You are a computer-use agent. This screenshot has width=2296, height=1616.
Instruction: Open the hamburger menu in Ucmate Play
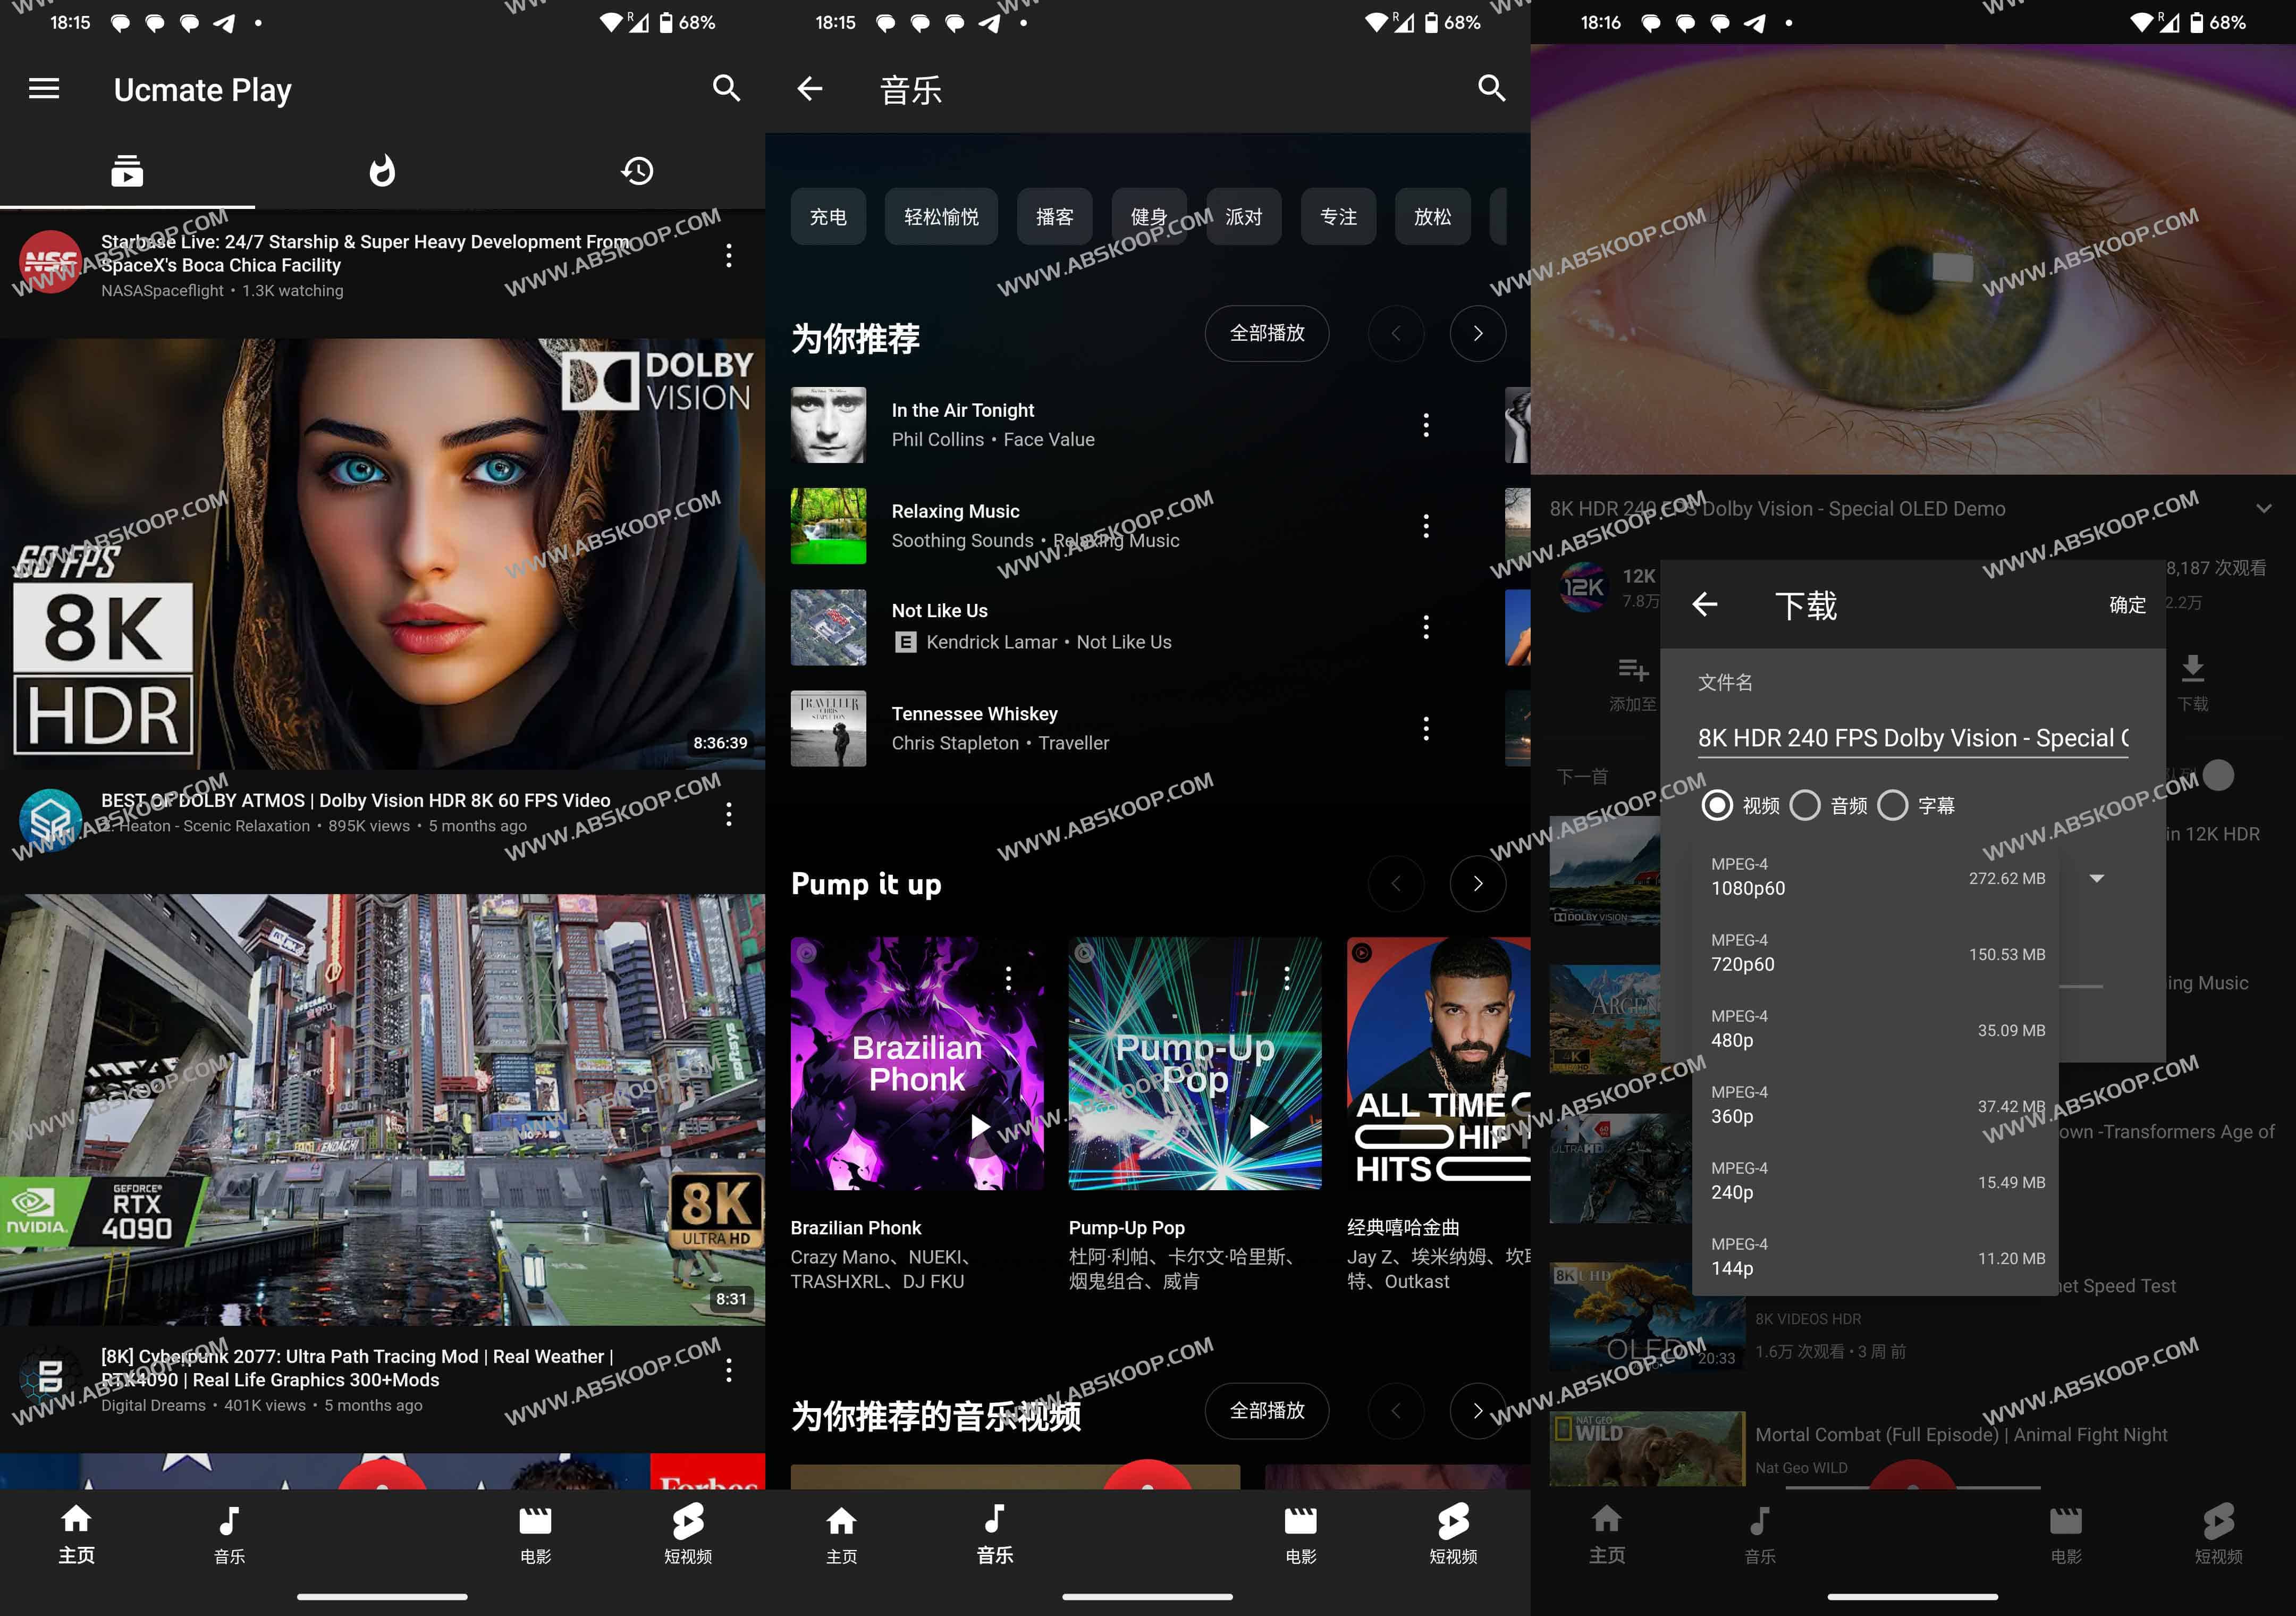coord(44,89)
